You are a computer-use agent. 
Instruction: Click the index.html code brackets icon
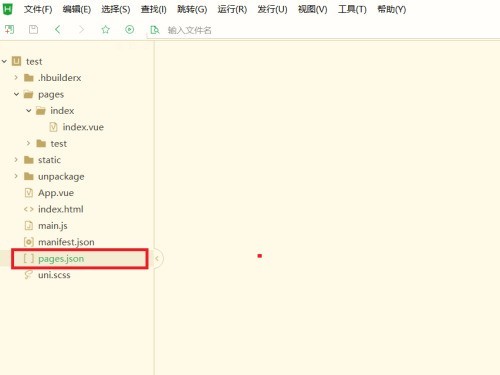[x=29, y=209]
